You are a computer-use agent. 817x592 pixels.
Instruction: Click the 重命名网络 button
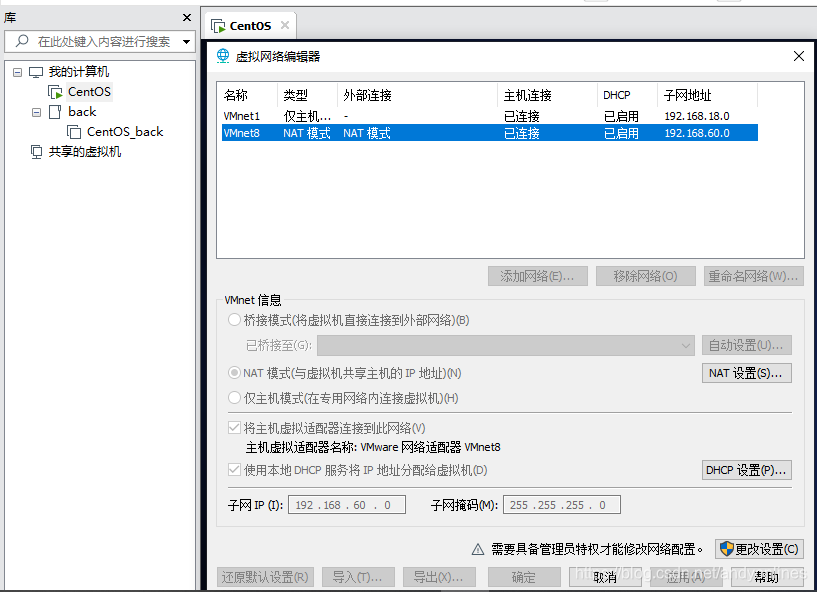pyautogui.click(x=753, y=276)
